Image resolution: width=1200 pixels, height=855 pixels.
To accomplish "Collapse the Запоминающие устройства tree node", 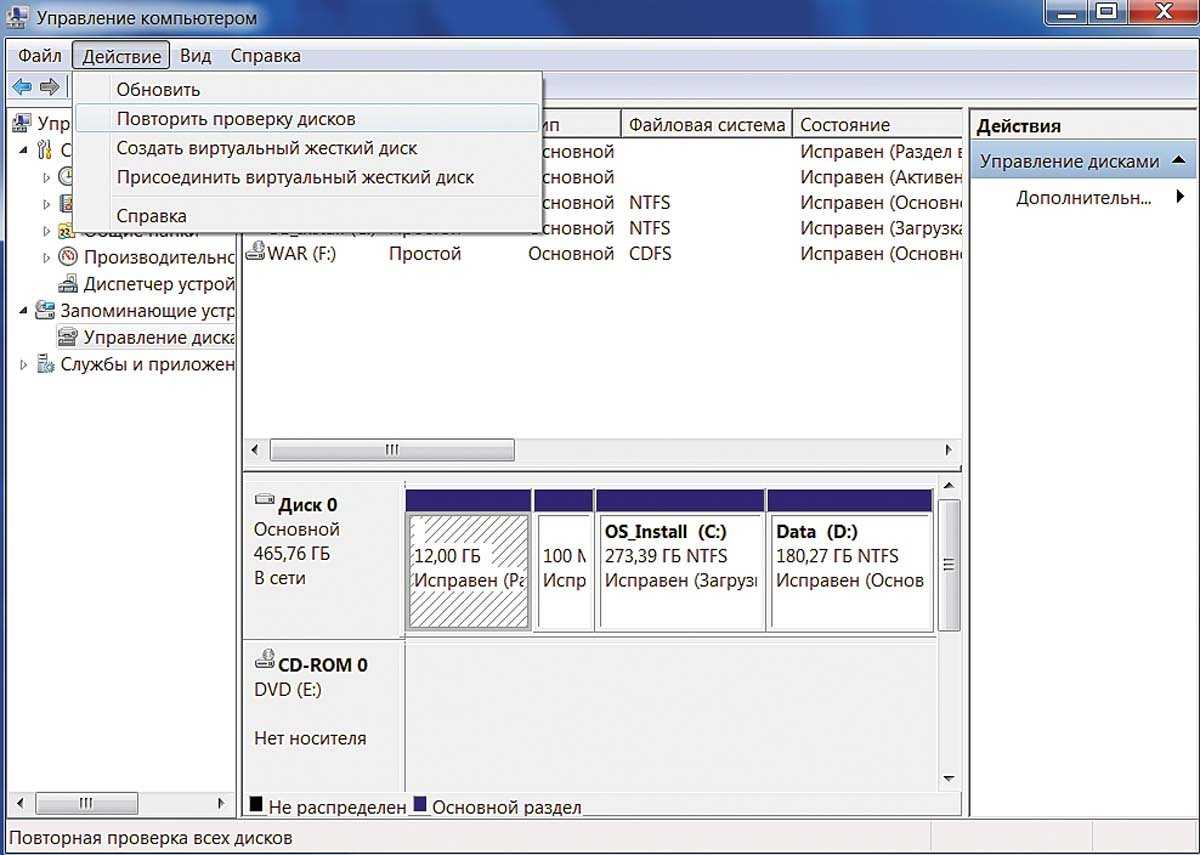I will tap(23, 310).
